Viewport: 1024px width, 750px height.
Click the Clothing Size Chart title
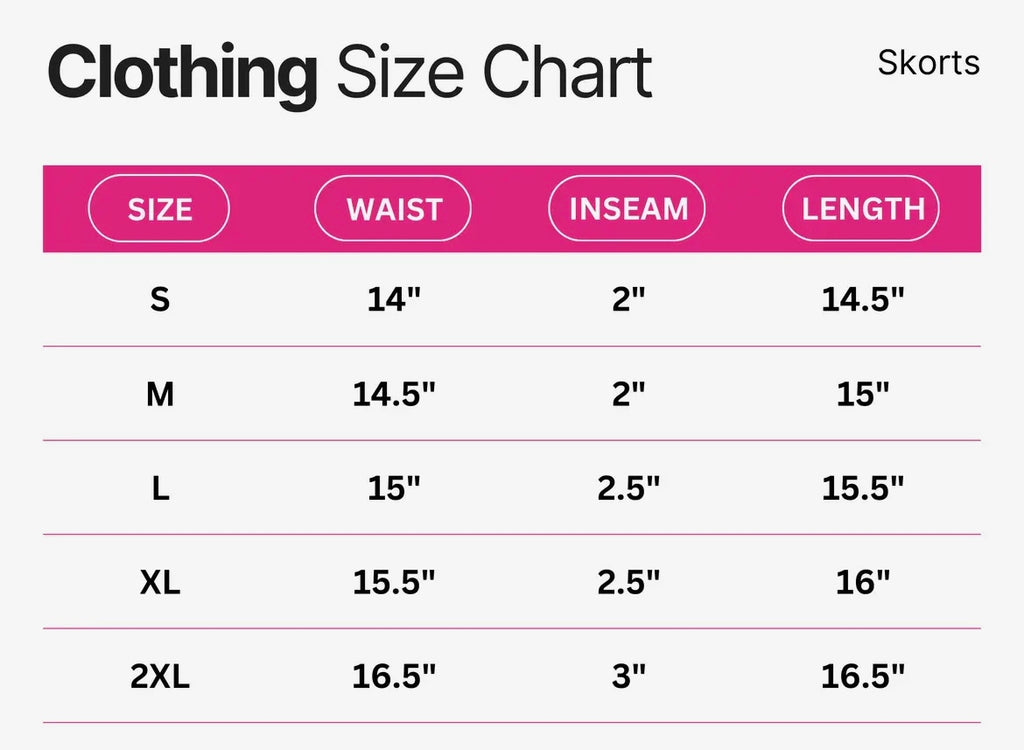350,74
